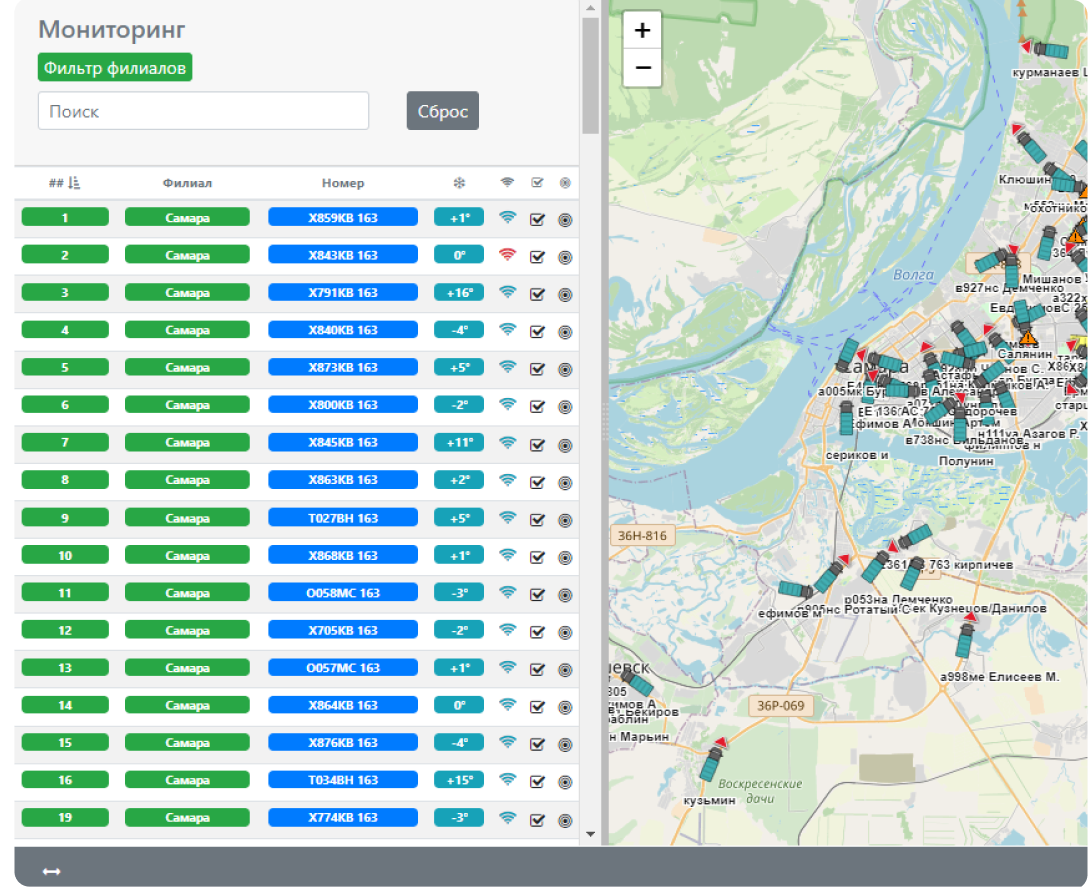Click wifi icon for Т034ВН 163
The image size is (1088, 890).
[x=507, y=780]
